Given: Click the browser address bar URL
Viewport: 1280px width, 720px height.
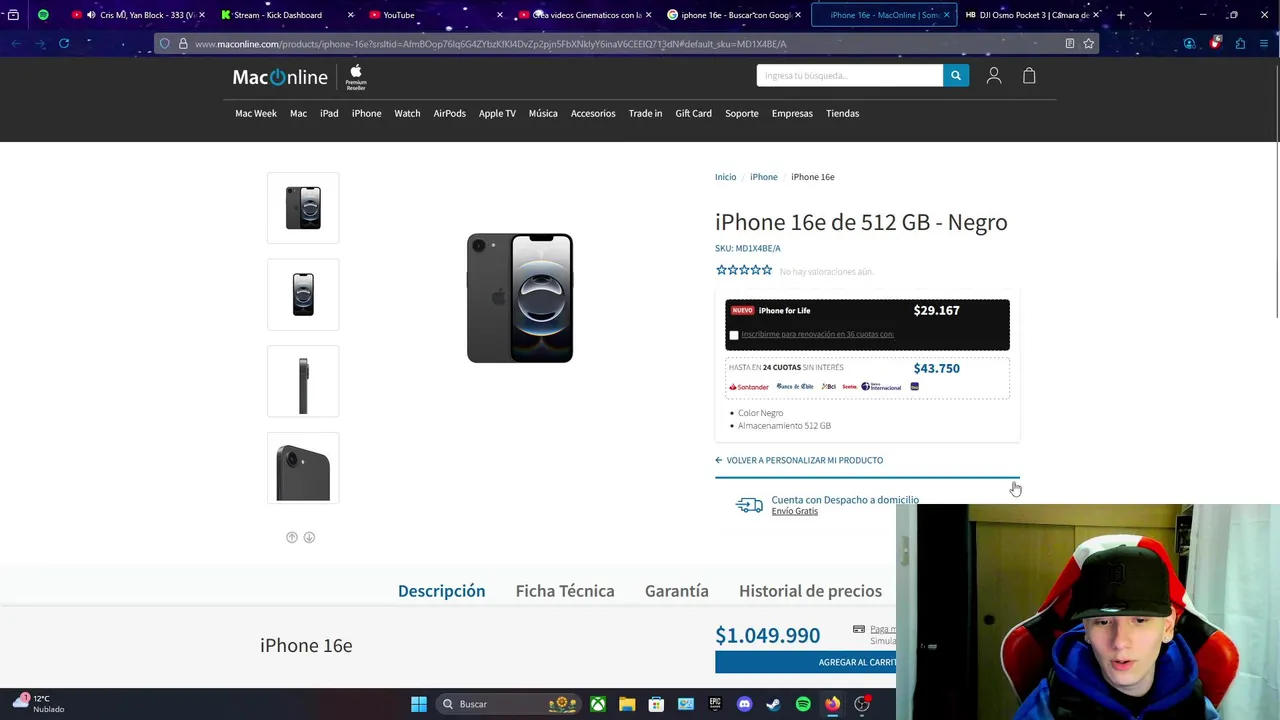Looking at the screenshot, I should 490,44.
